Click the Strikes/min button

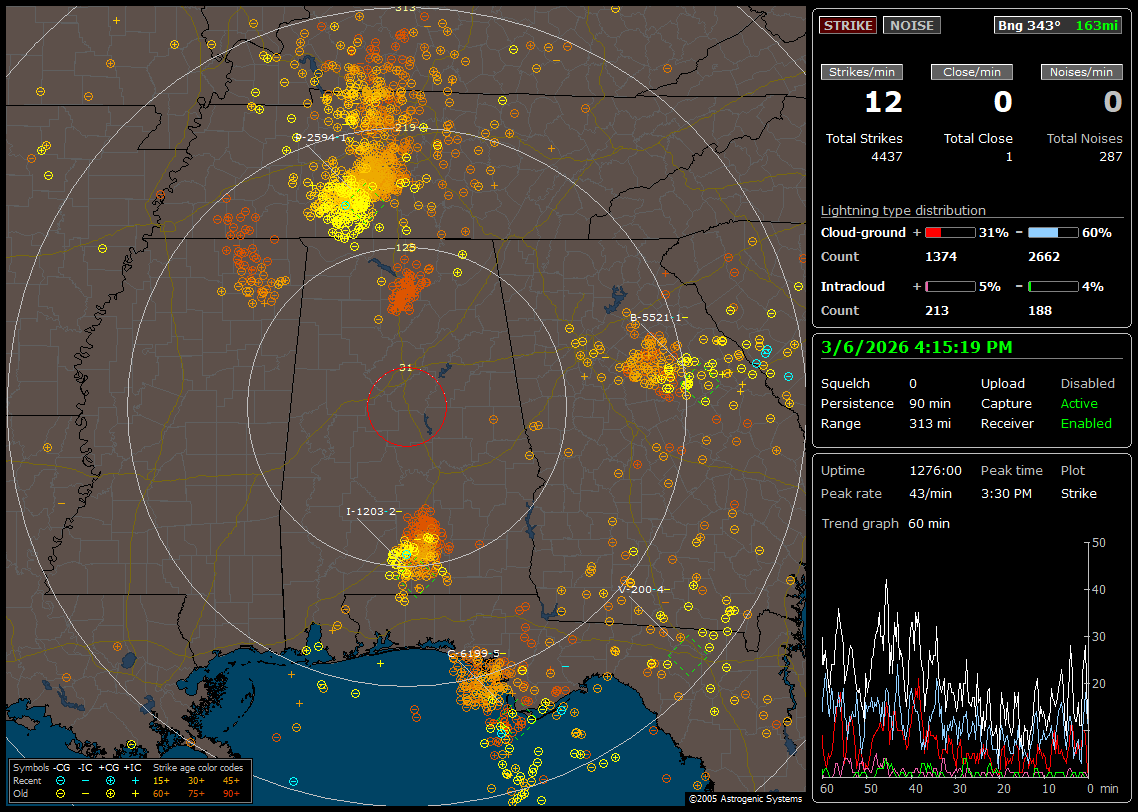(862, 72)
